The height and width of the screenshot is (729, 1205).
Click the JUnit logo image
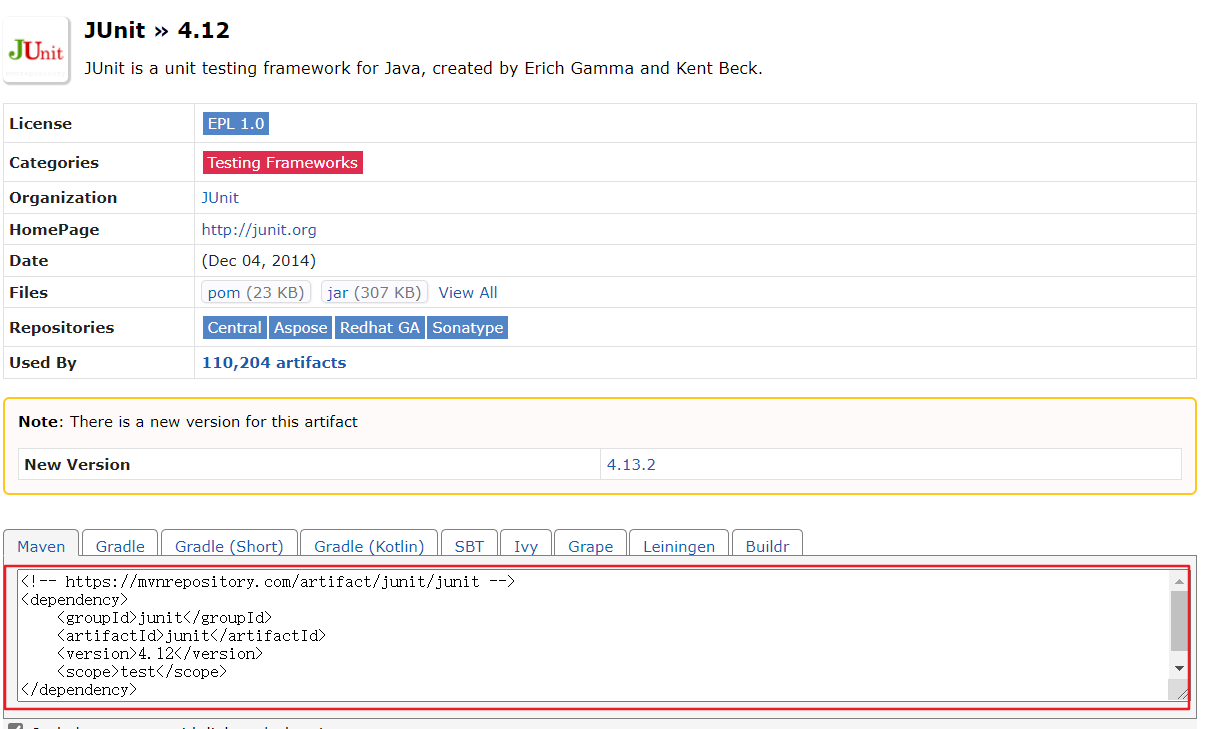[x=37, y=50]
